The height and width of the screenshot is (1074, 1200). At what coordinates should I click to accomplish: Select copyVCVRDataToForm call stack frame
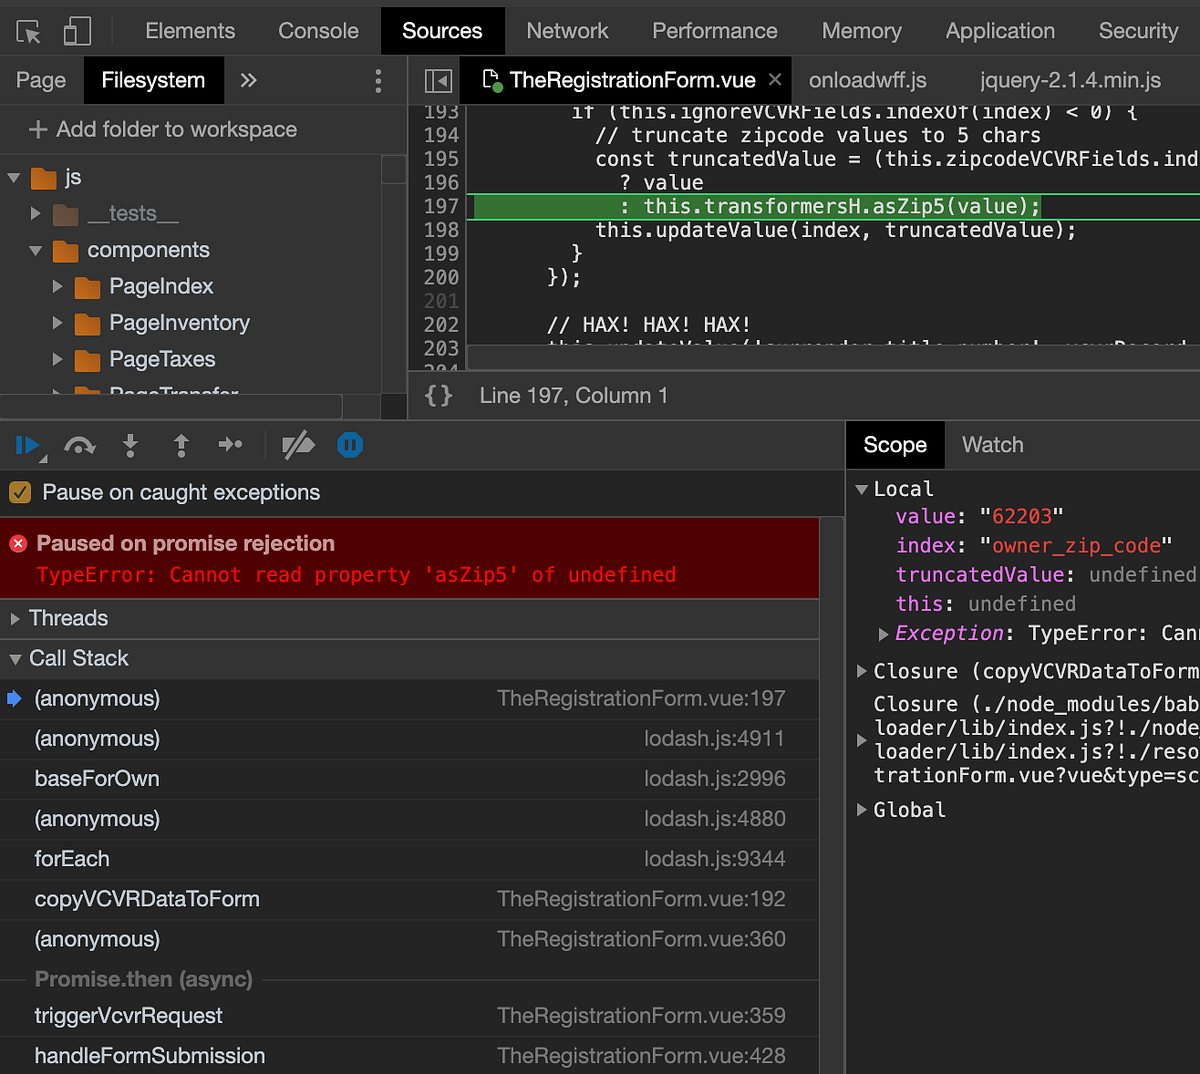click(409, 899)
